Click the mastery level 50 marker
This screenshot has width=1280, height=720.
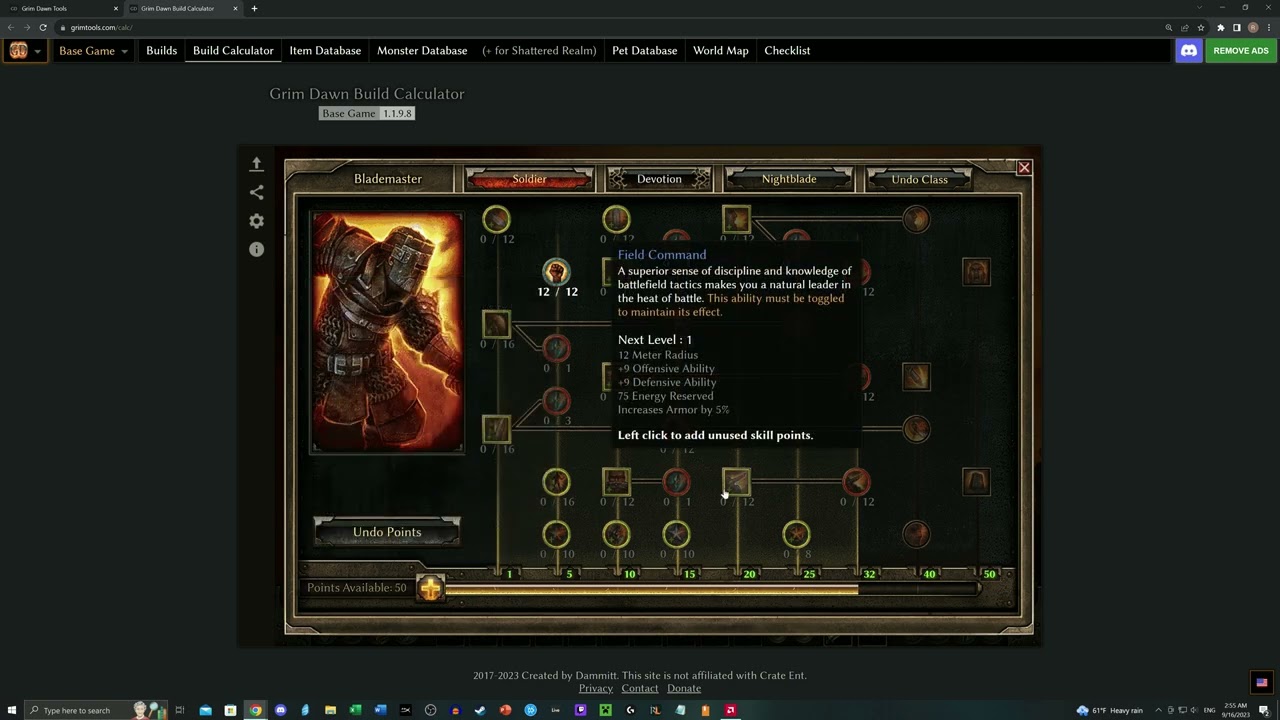click(x=989, y=574)
